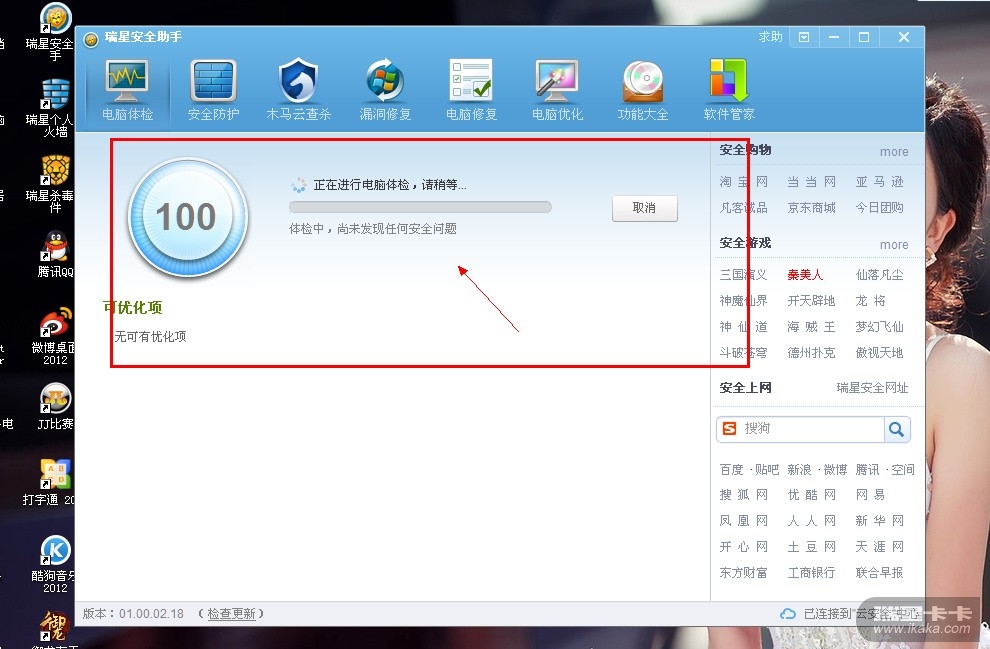990x649 pixels.
Task: Open the 优酷网 link
Action: click(x=811, y=494)
